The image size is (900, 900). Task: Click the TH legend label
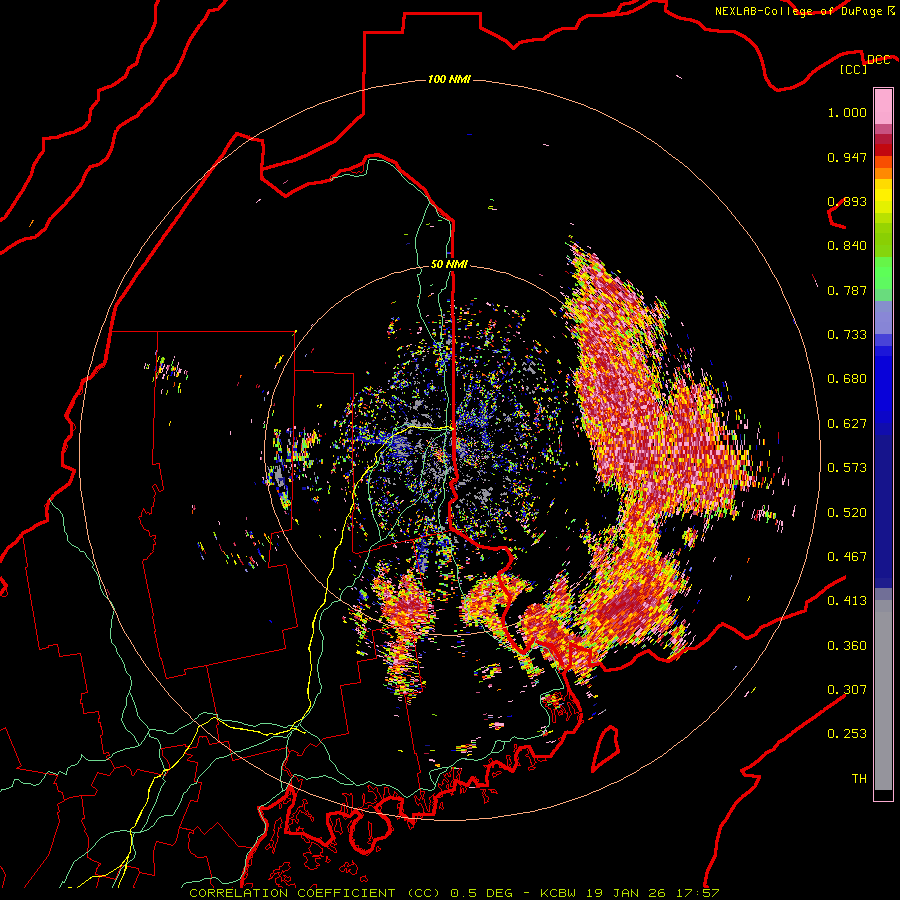click(x=859, y=779)
